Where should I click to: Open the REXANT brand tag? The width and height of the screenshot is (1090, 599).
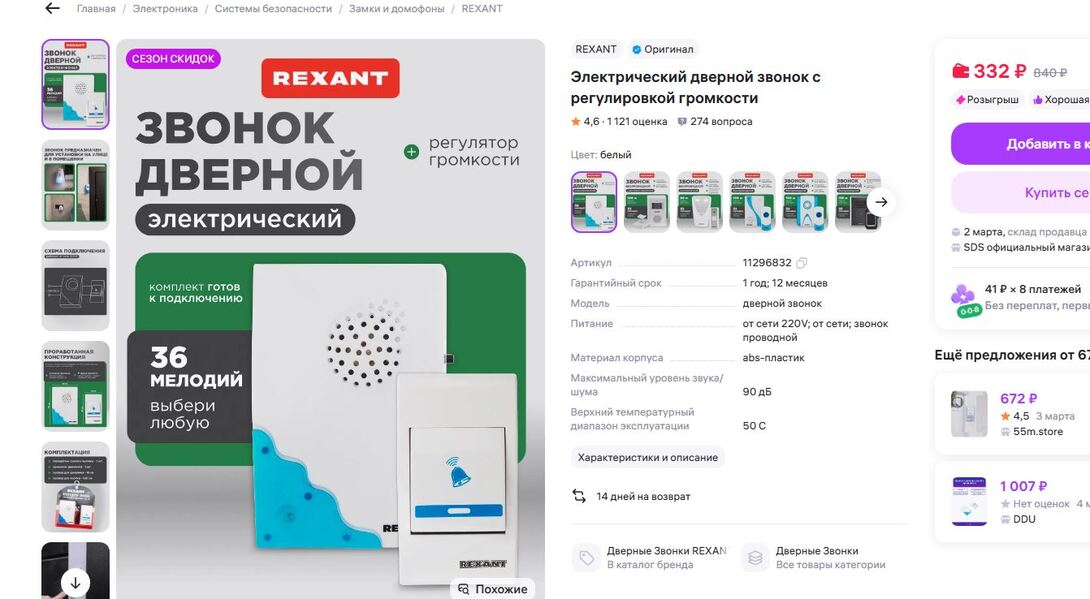pyautogui.click(x=596, y=49)
